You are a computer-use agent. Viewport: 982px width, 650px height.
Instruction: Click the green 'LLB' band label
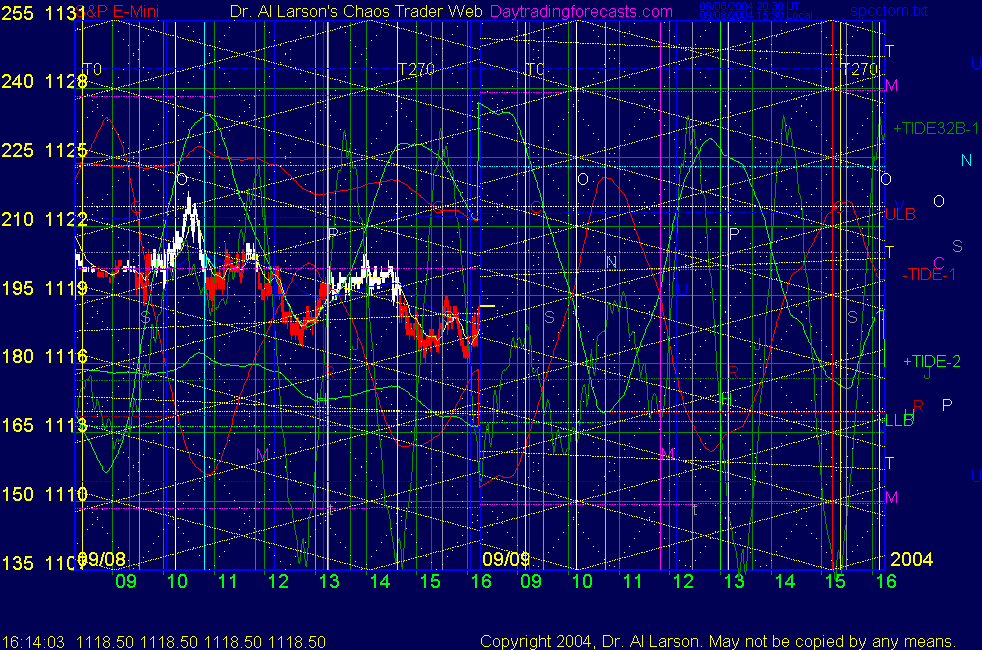click(x=899, y=421)
